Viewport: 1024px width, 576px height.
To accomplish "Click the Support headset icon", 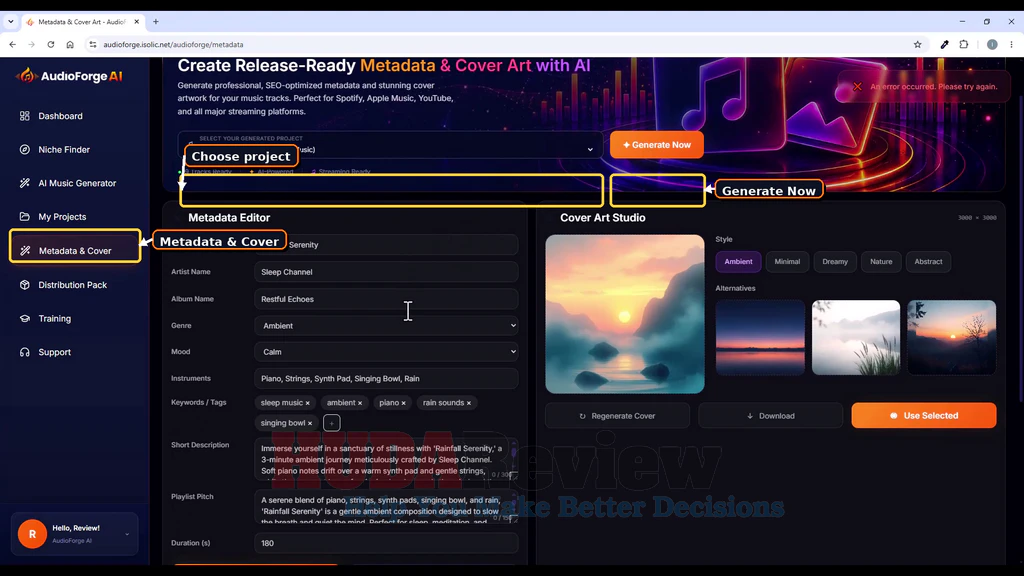I will pos(25,352).
